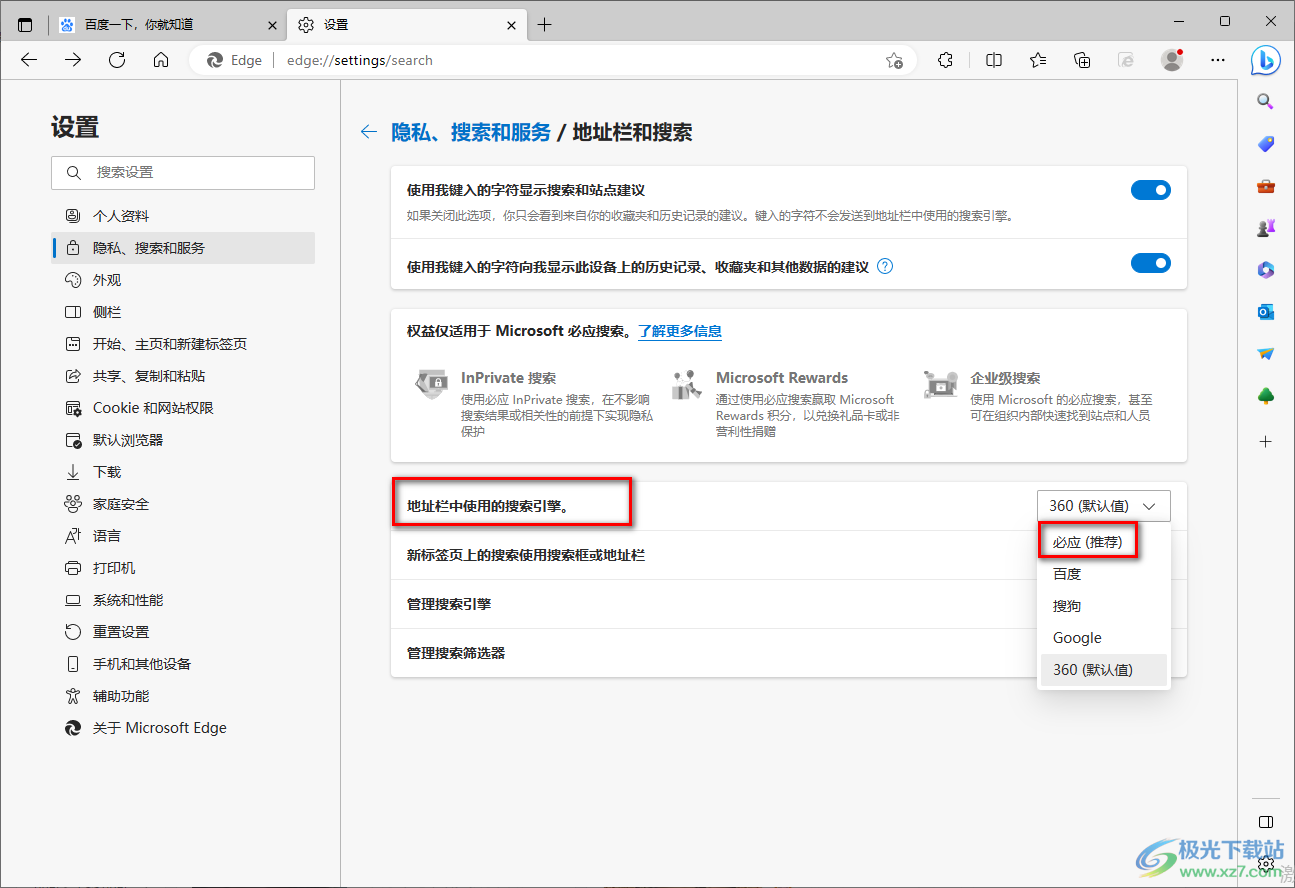Open the Extensions puzzle icon
Viewport: 1295px width, 888px height.
point(945,60)
